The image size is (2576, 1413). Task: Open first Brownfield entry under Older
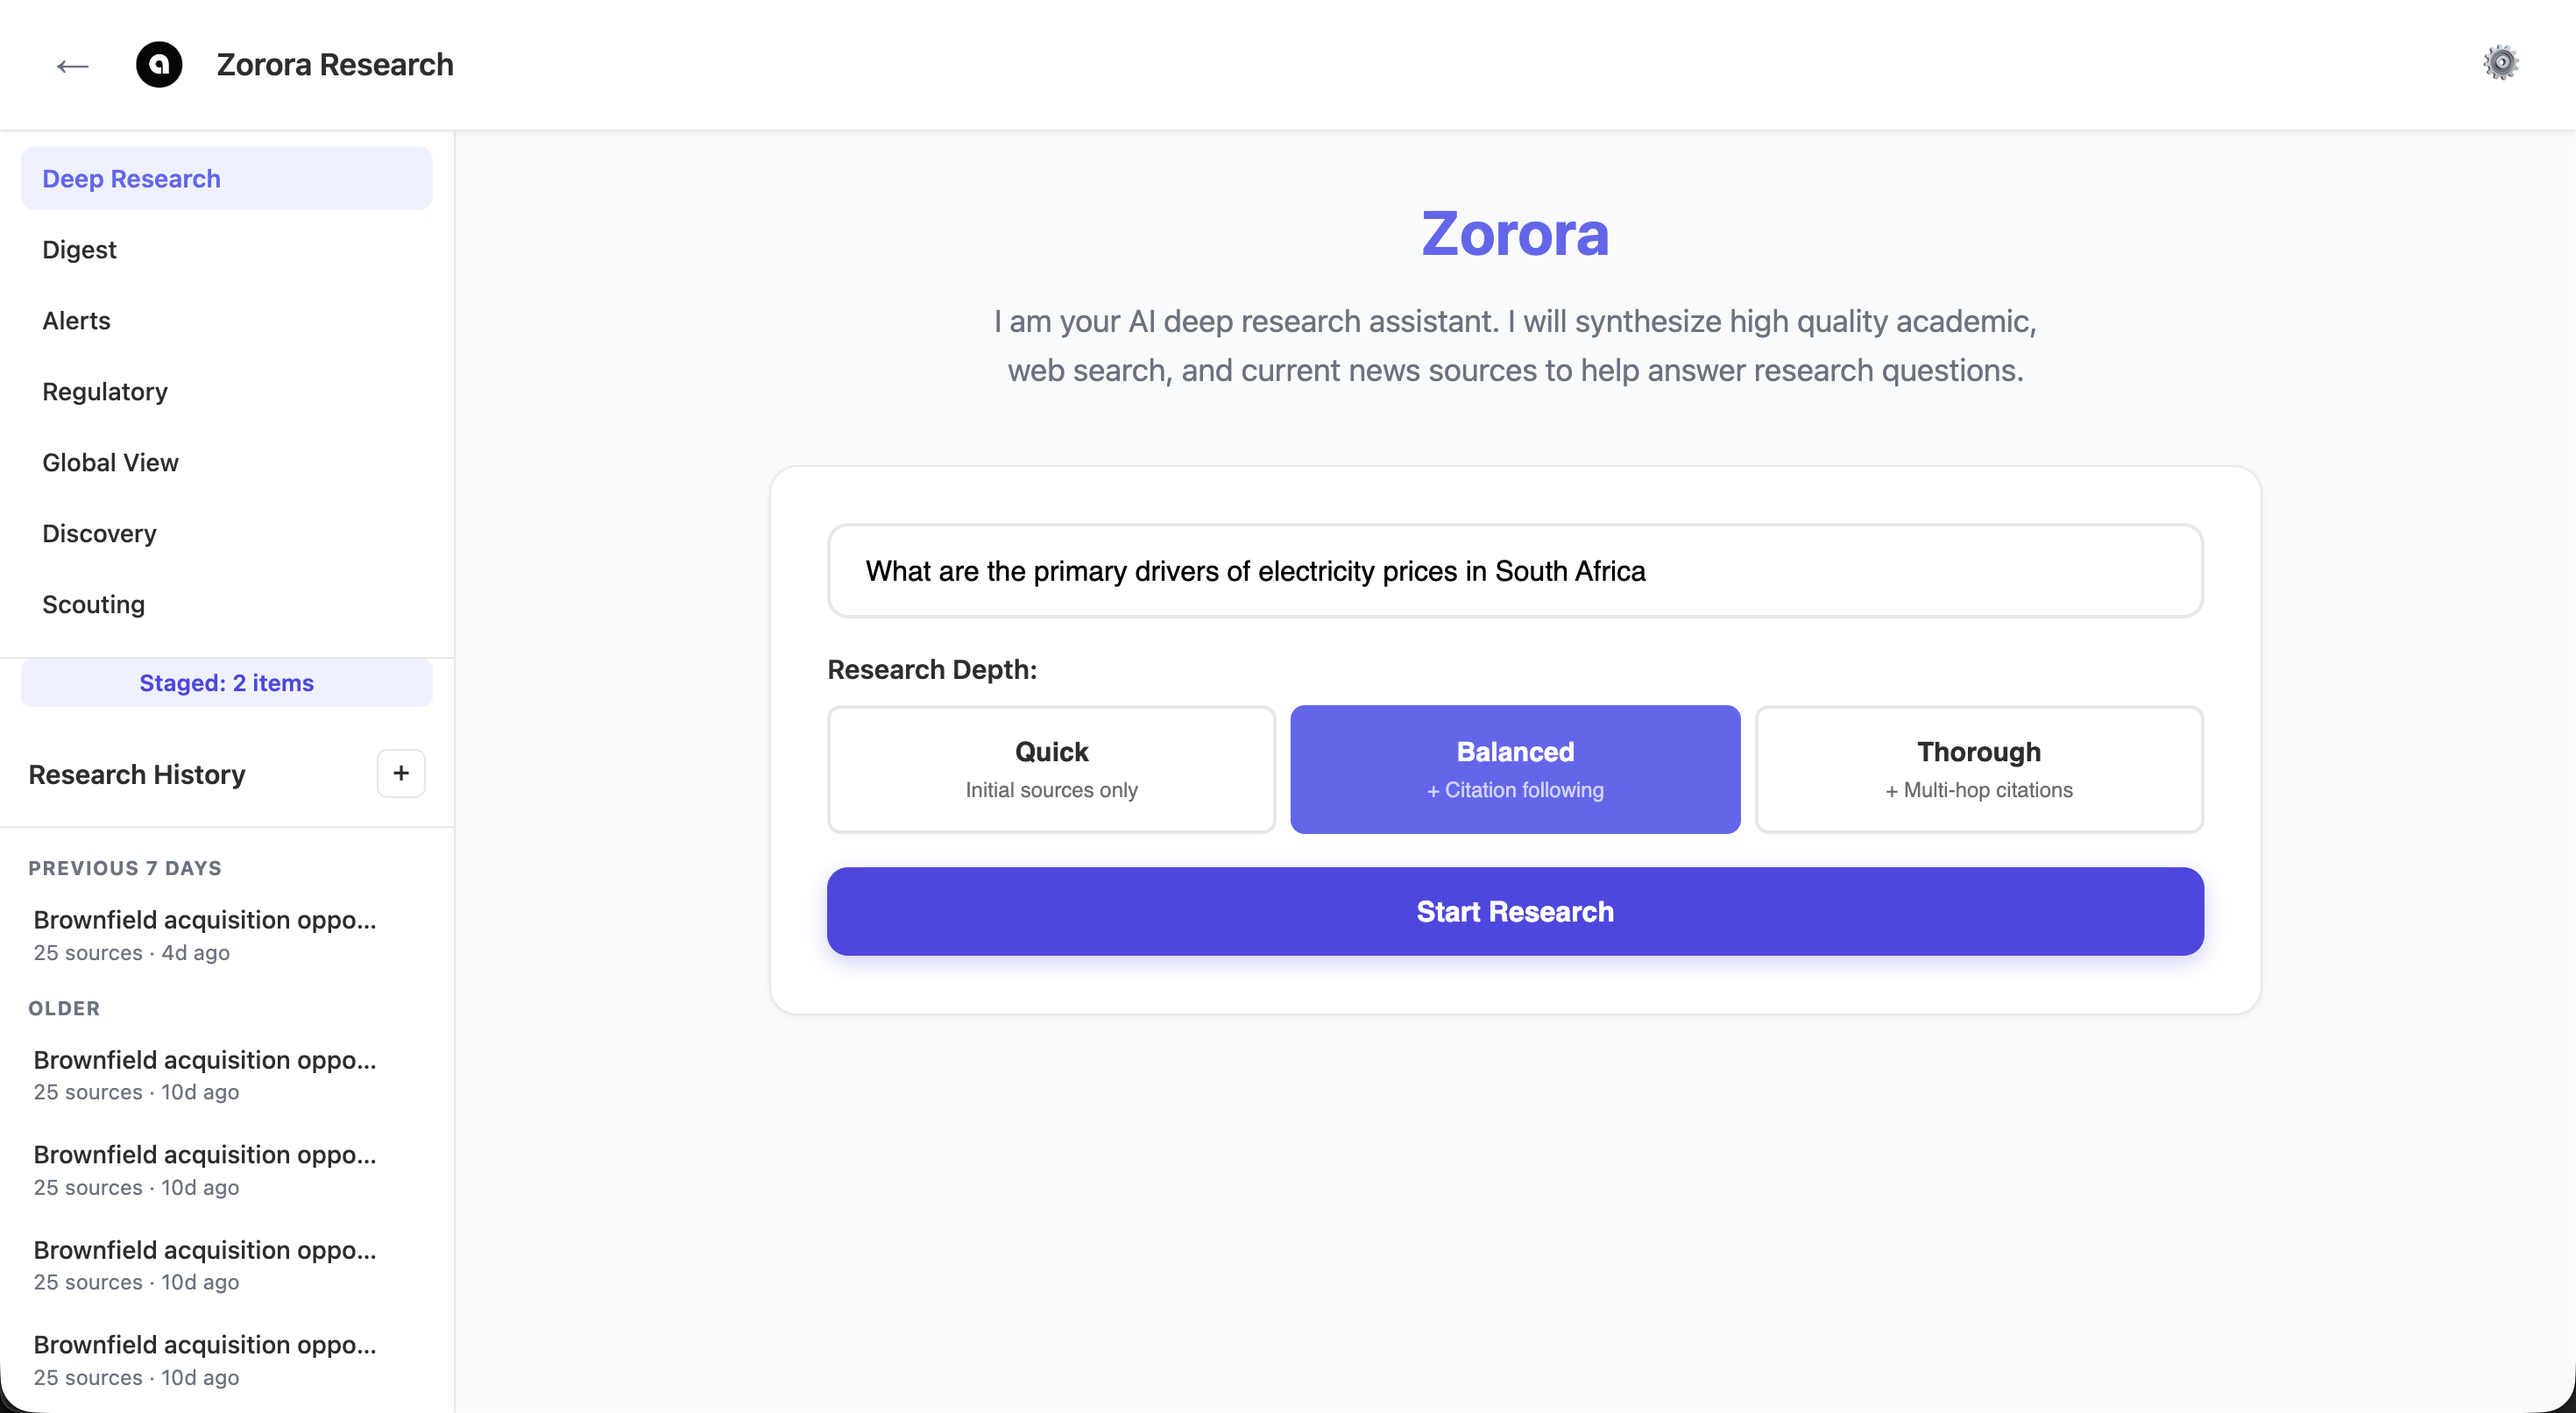tap(205, 1074)
